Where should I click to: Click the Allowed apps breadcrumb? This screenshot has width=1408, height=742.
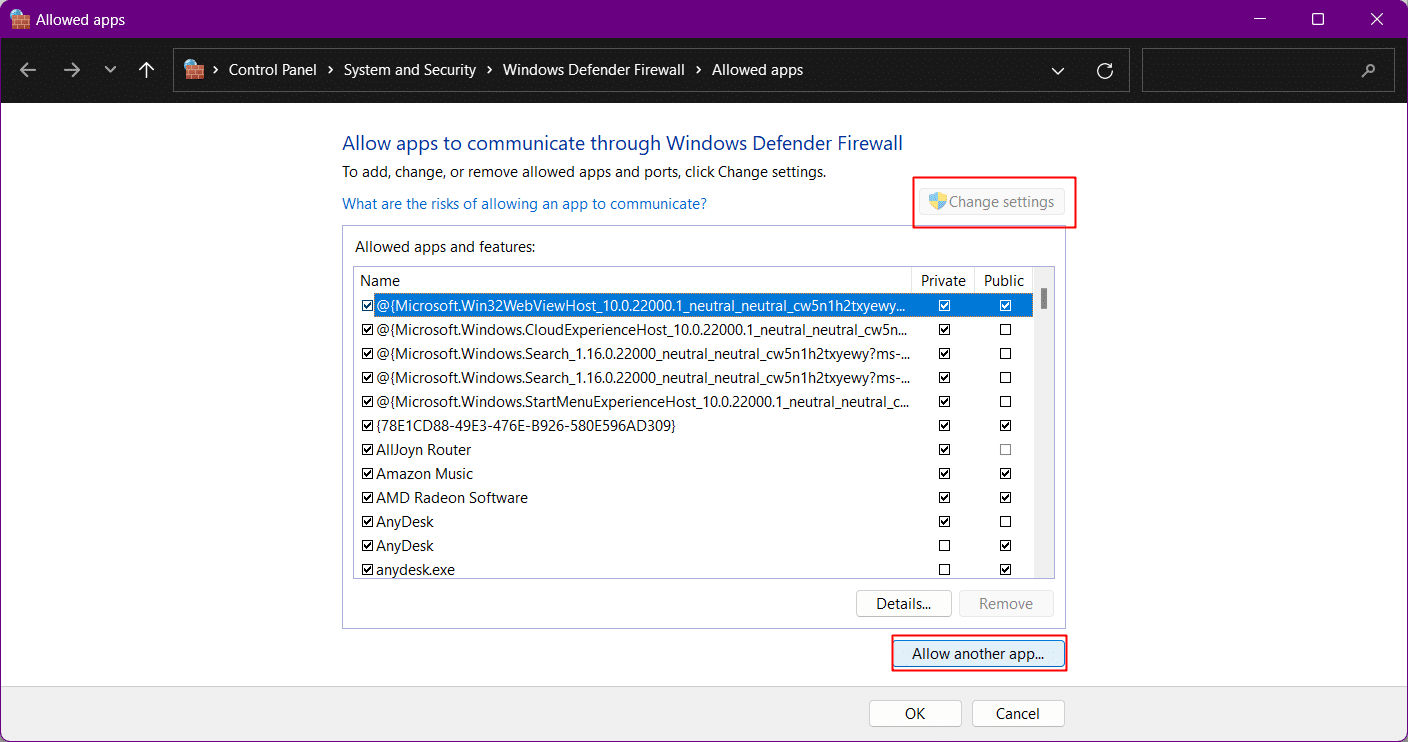point(757,70)
